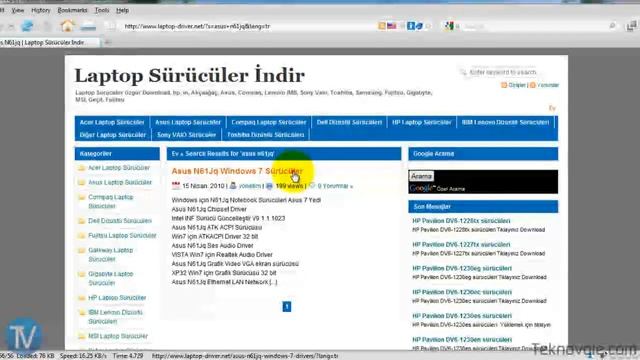Open a new tab with the plus button
Image resolution: width=640 pixels, height=360 pixels.
tap(107, 42)
